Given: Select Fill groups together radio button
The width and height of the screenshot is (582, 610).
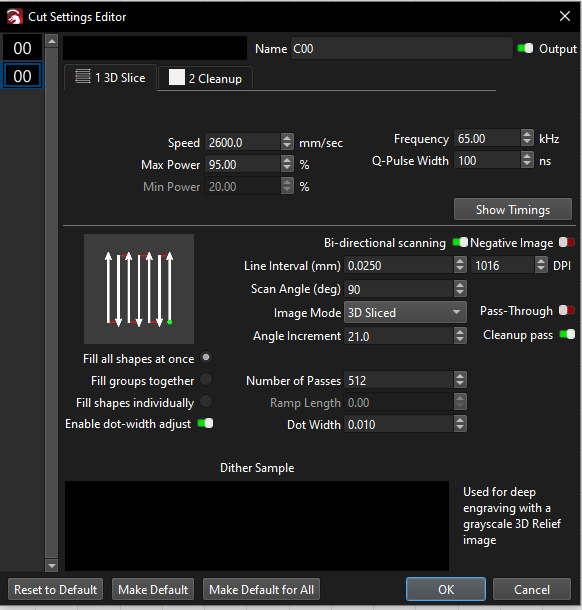Looking at the screenshot, I should 206,379.
